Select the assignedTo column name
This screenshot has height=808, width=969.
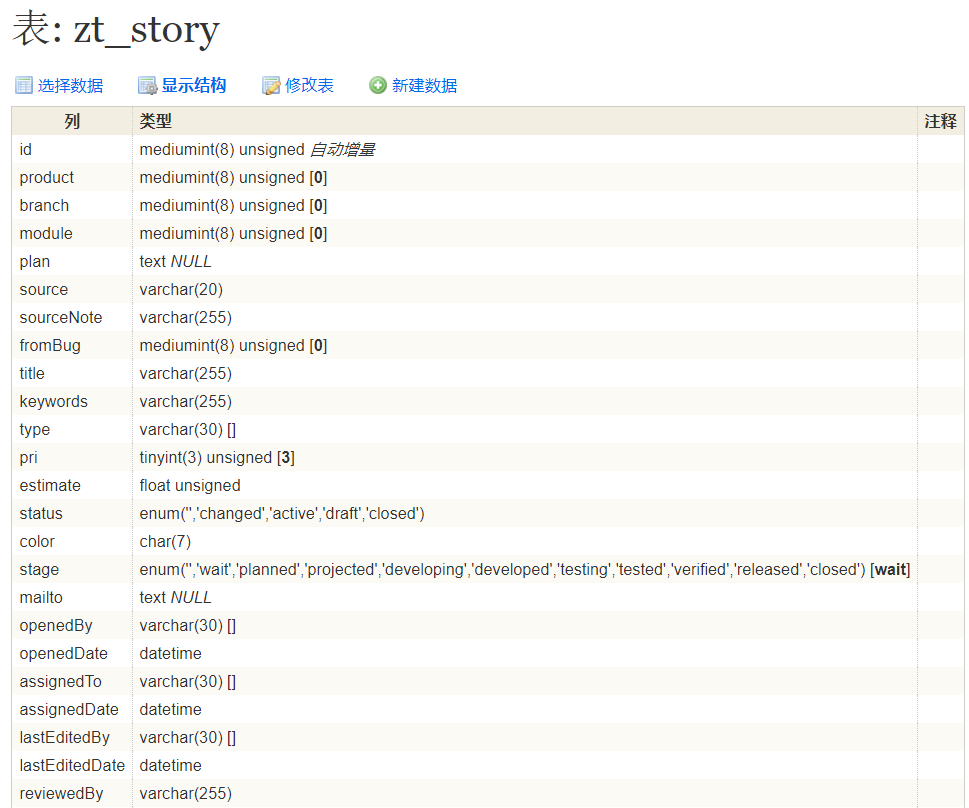(x=61, y=681)
